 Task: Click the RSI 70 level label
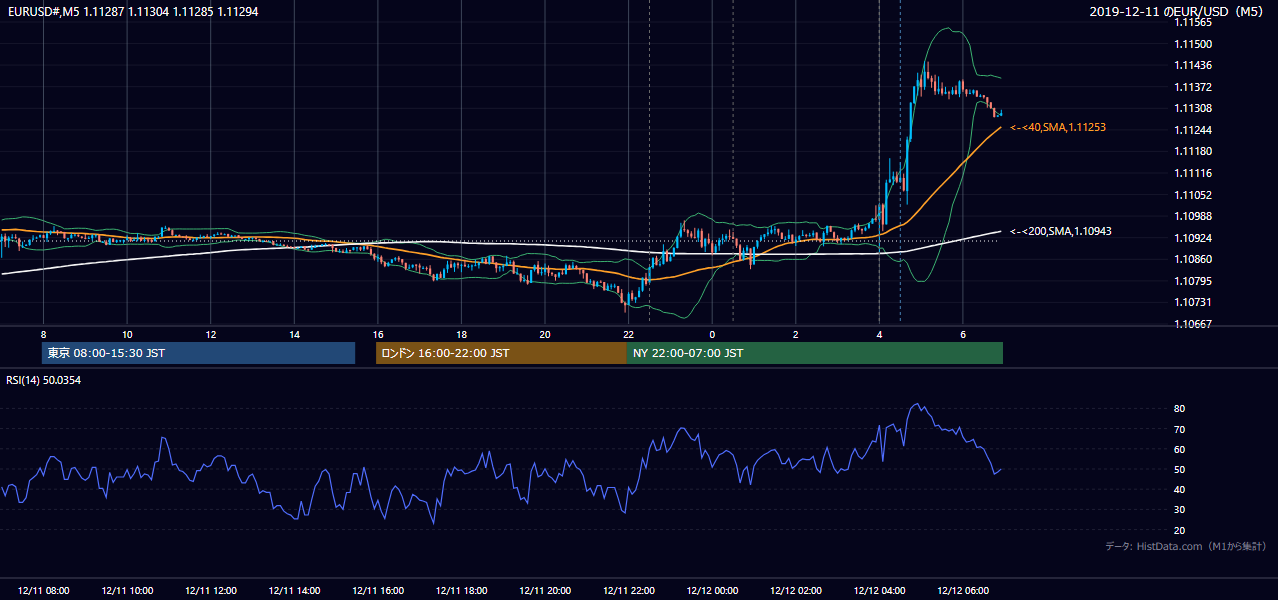pyautogui.click(x=1180, y=429)
